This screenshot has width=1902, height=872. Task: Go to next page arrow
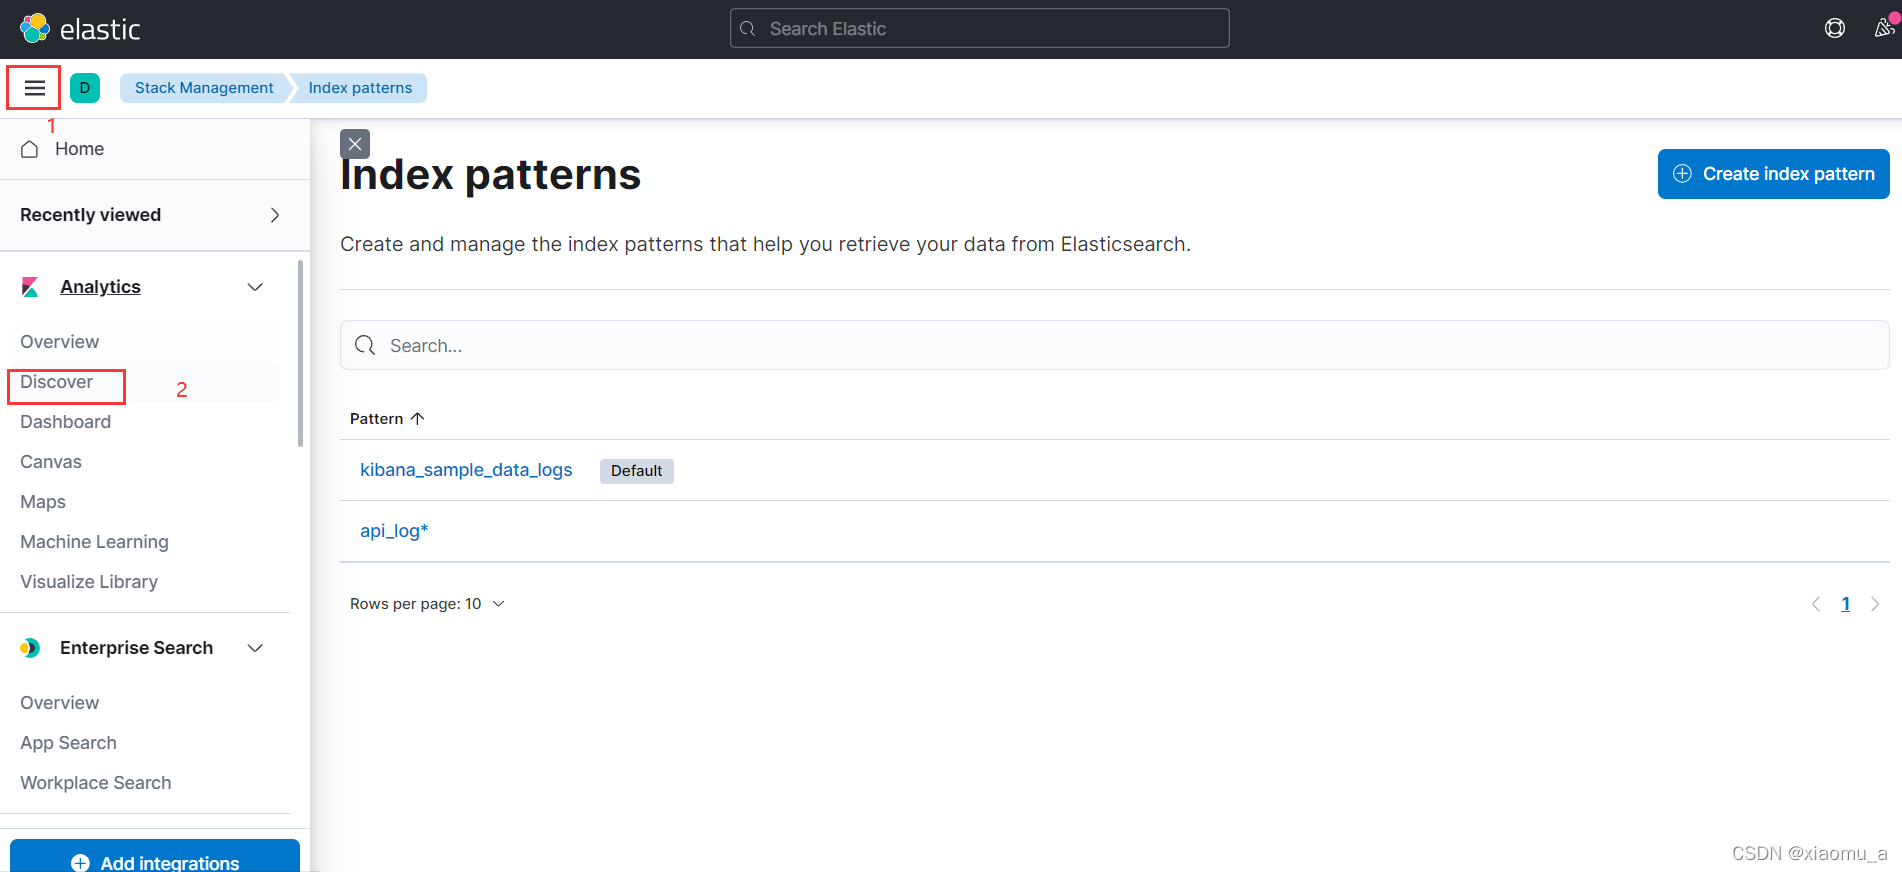coord(1875,604)
